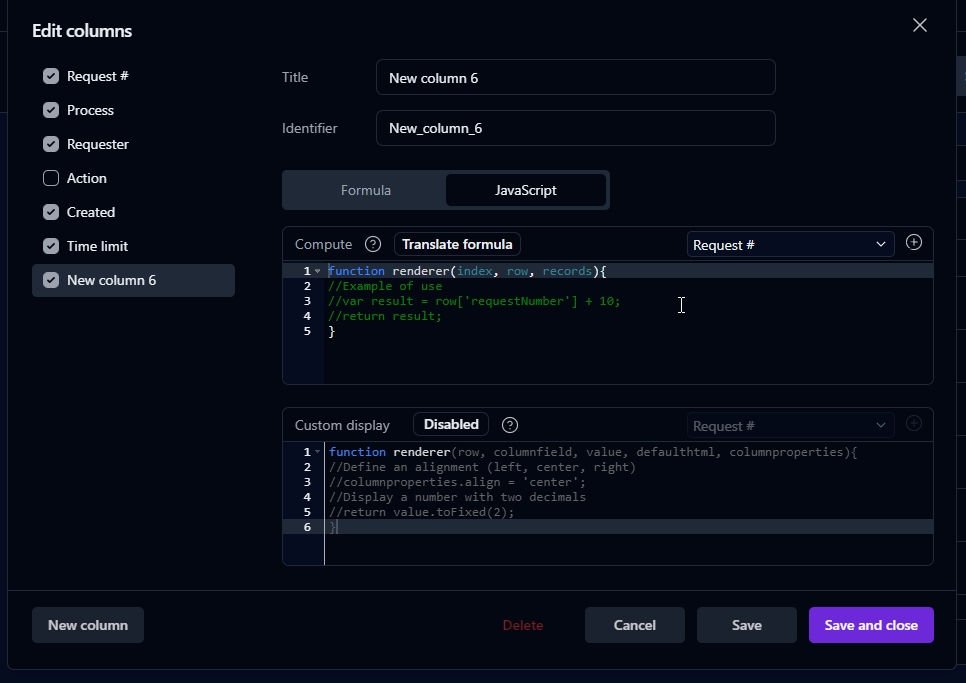This screenshot has width=966, height=683.
Task: Select New column 6 in column list
Action: (134, 280)
